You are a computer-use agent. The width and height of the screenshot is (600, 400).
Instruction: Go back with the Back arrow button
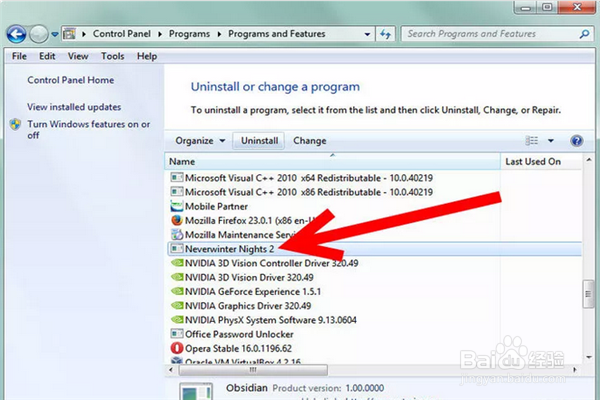point(16,34)
